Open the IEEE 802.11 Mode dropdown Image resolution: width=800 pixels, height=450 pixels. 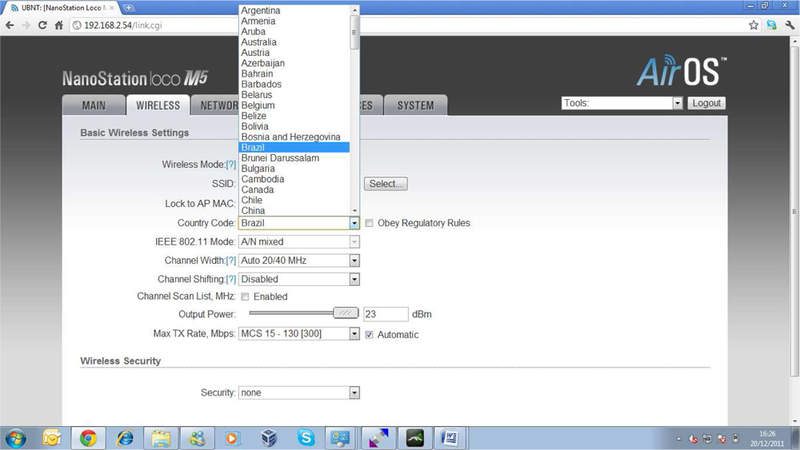tap(299, 242)
